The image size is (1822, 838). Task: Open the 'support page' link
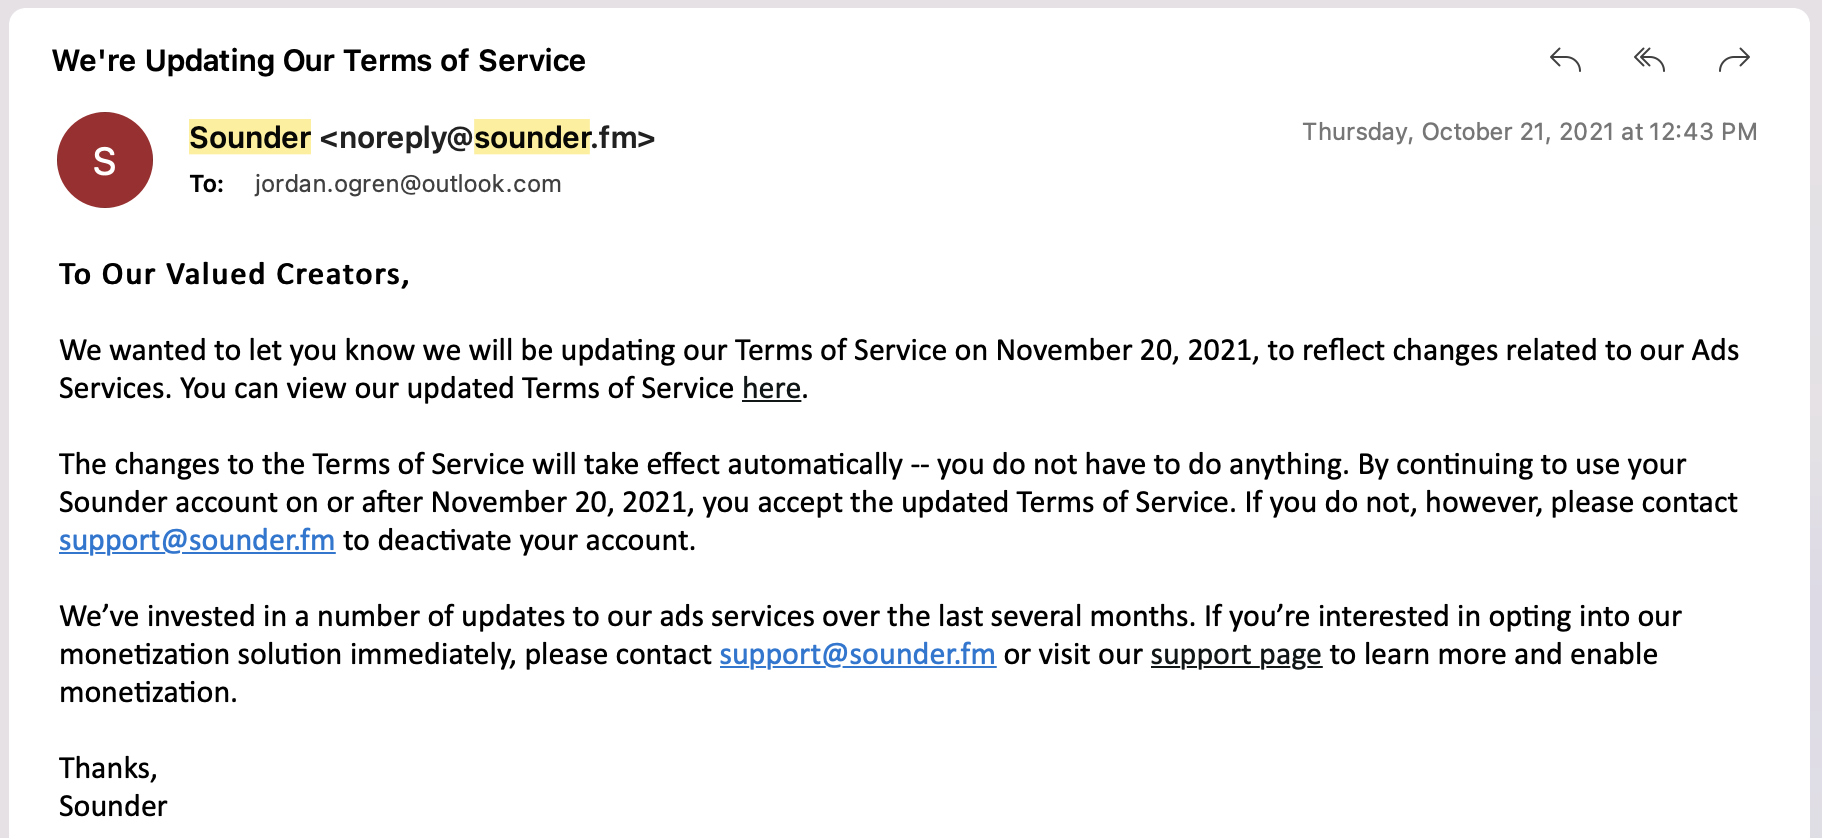1236,654
